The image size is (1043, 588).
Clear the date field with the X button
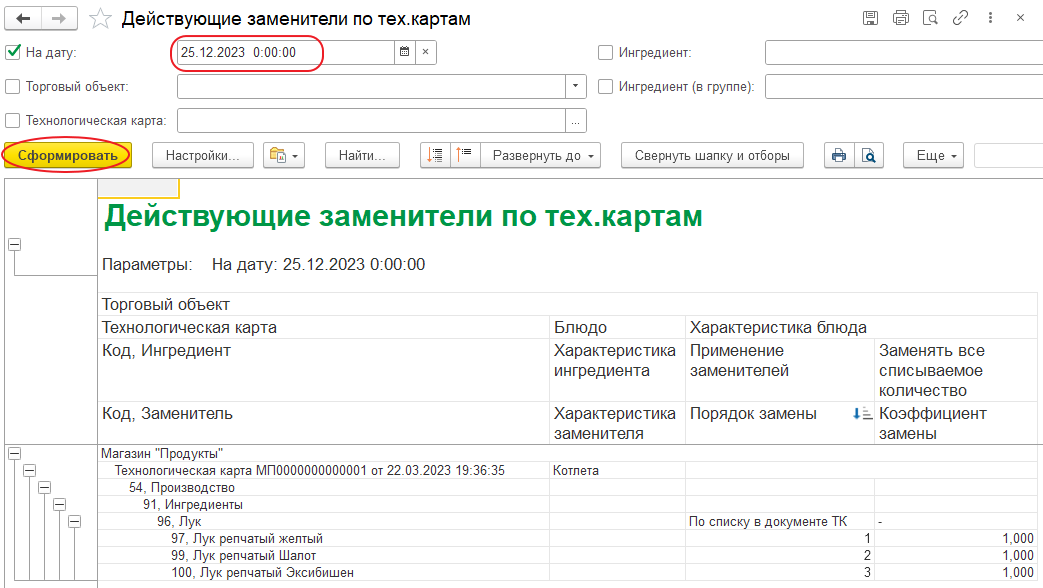click(x=425, y=53)
